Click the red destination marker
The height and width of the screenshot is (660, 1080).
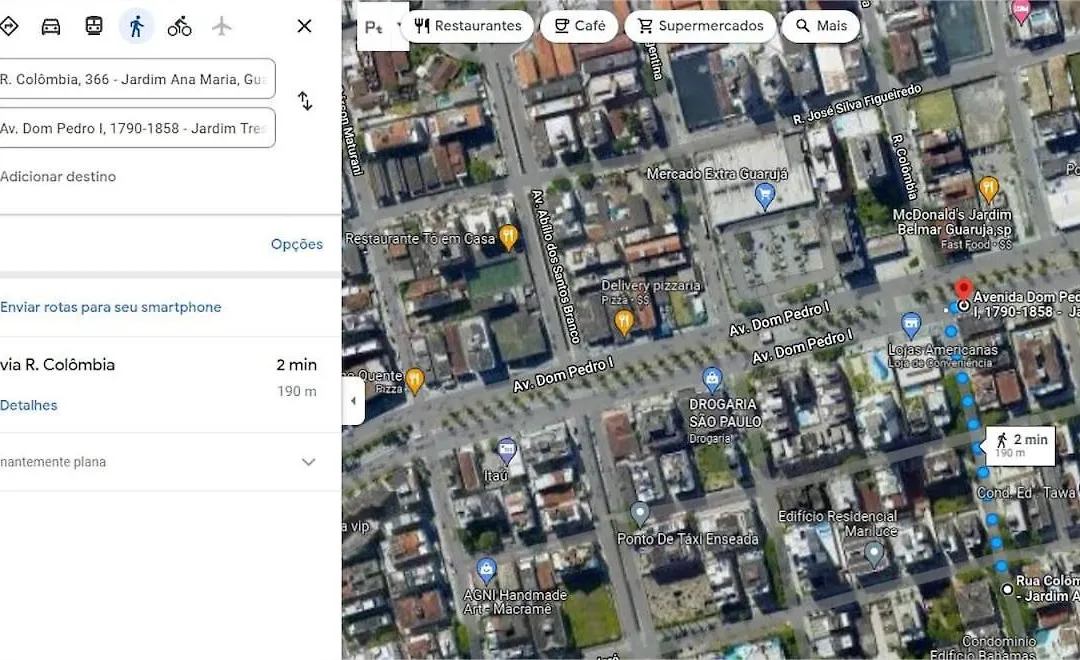coord(964,289)
